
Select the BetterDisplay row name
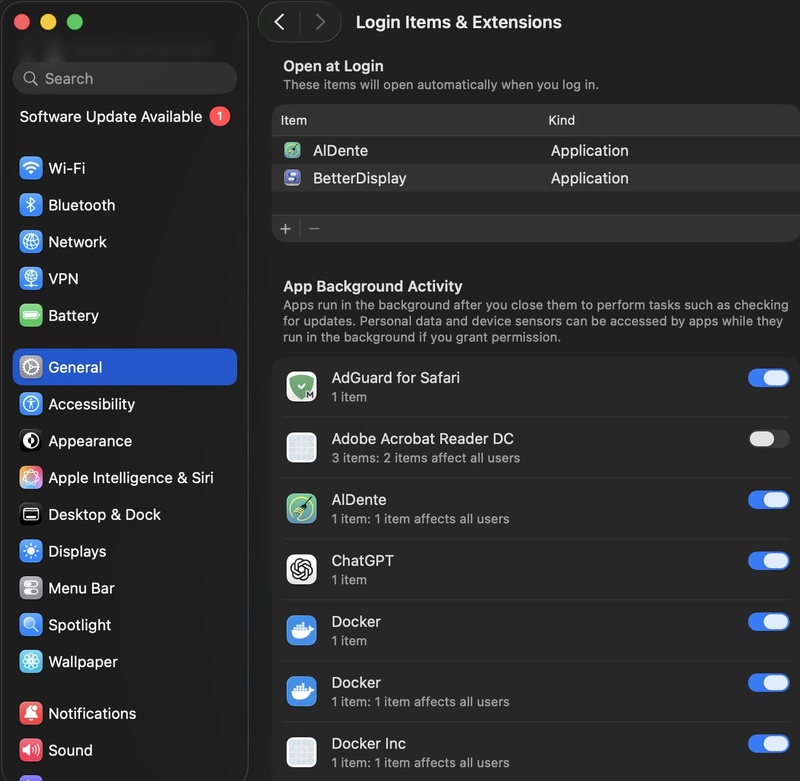(360, 178)
